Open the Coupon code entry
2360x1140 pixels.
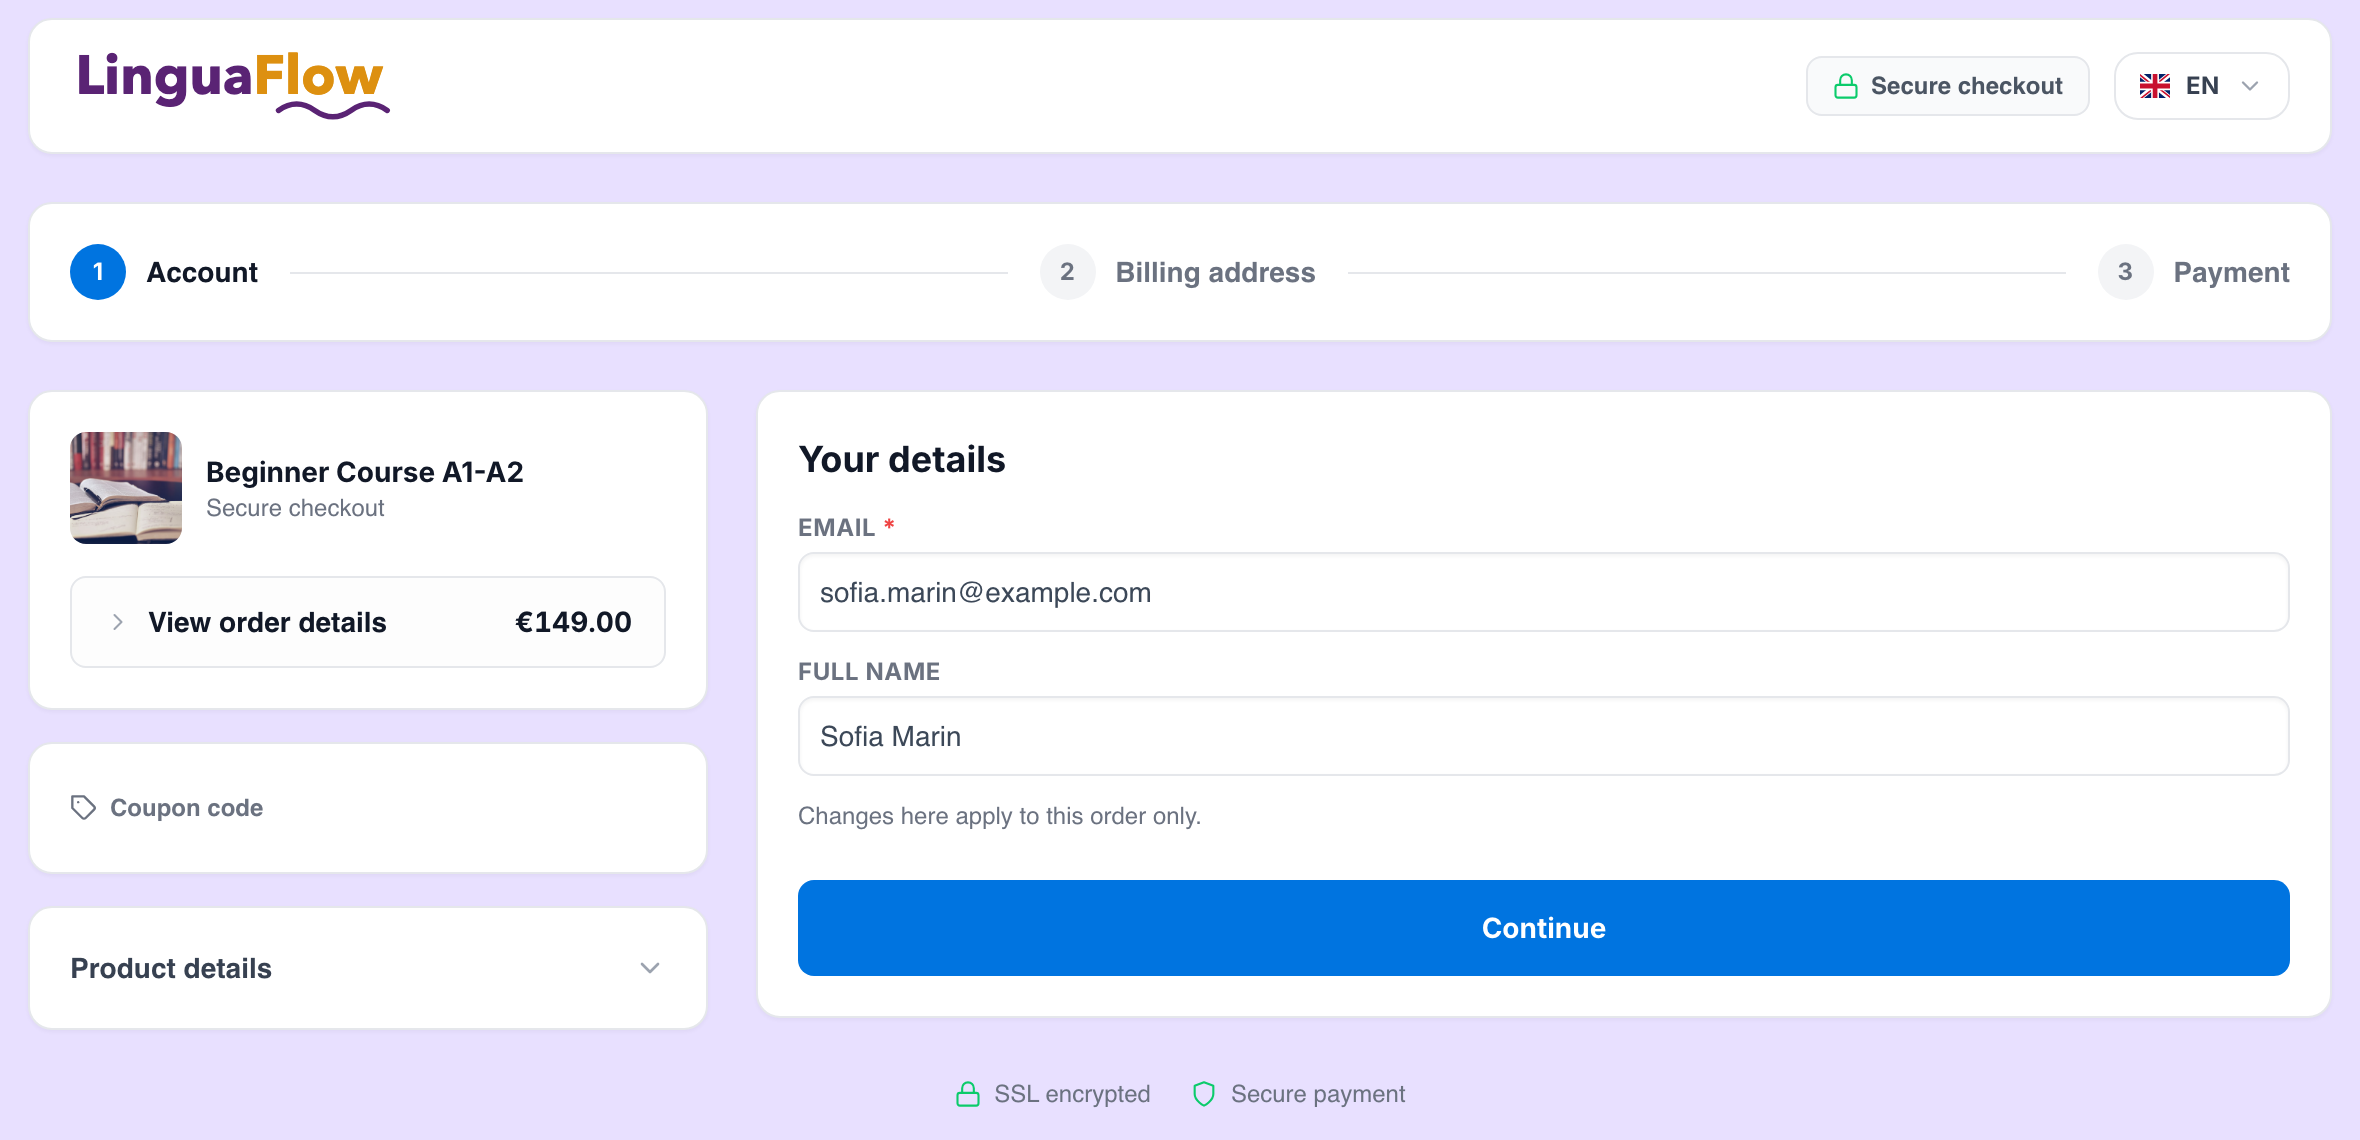click(x=368, y=808)
